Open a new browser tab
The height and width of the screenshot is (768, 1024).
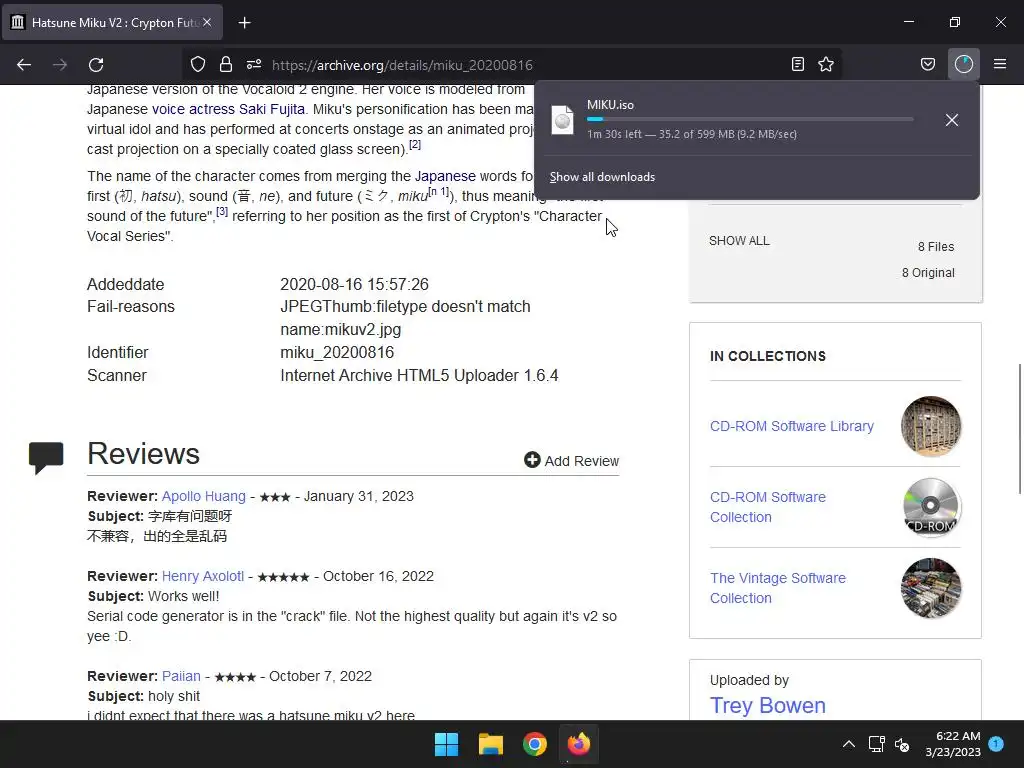point(244,23)
